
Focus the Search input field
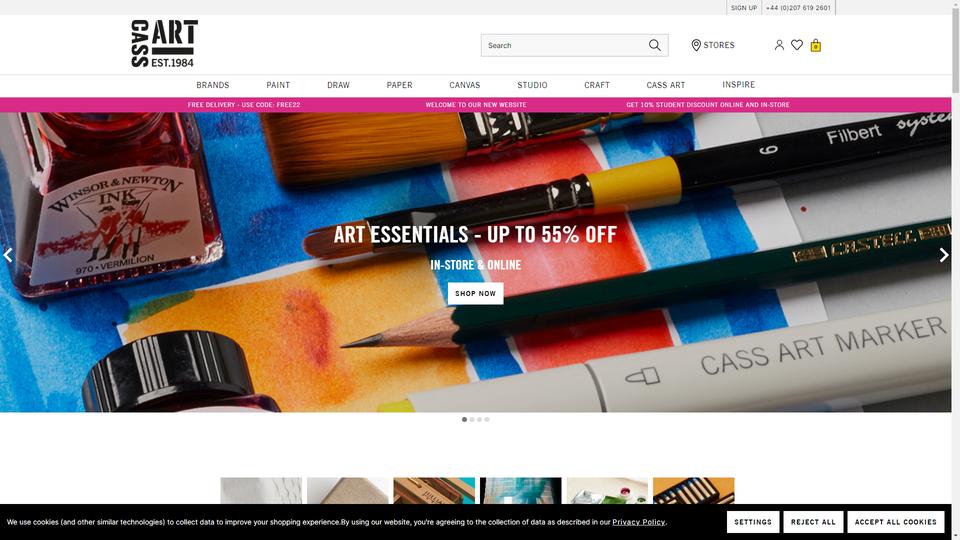(x=563, y=45)
